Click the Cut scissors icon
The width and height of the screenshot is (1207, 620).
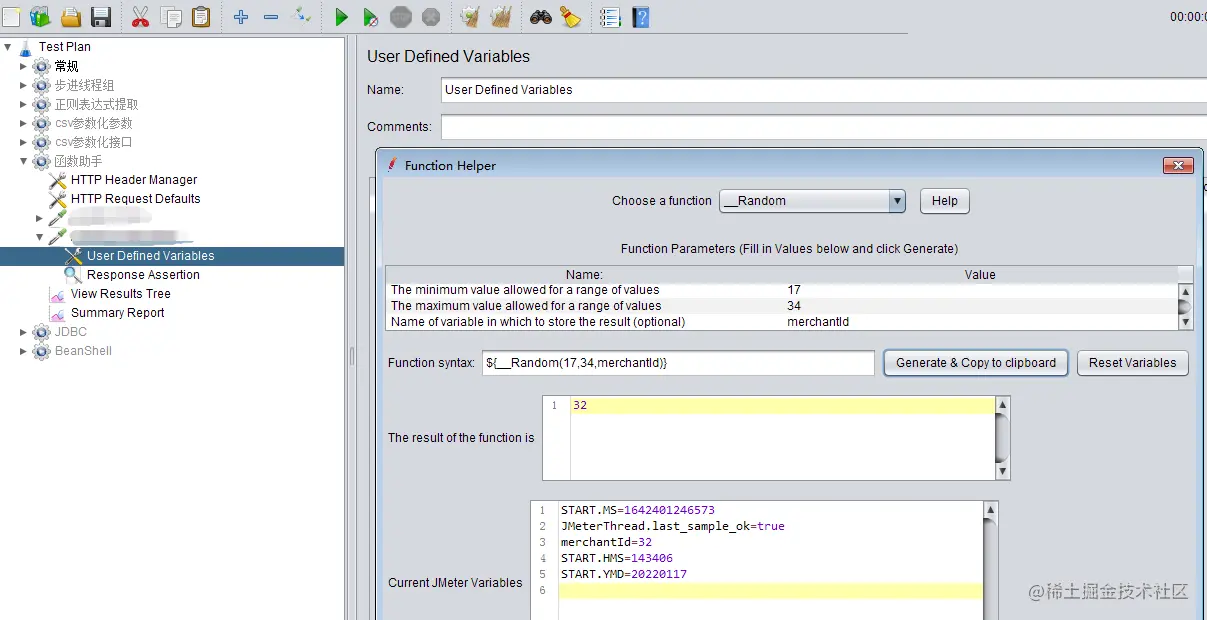tap(140, 16)
